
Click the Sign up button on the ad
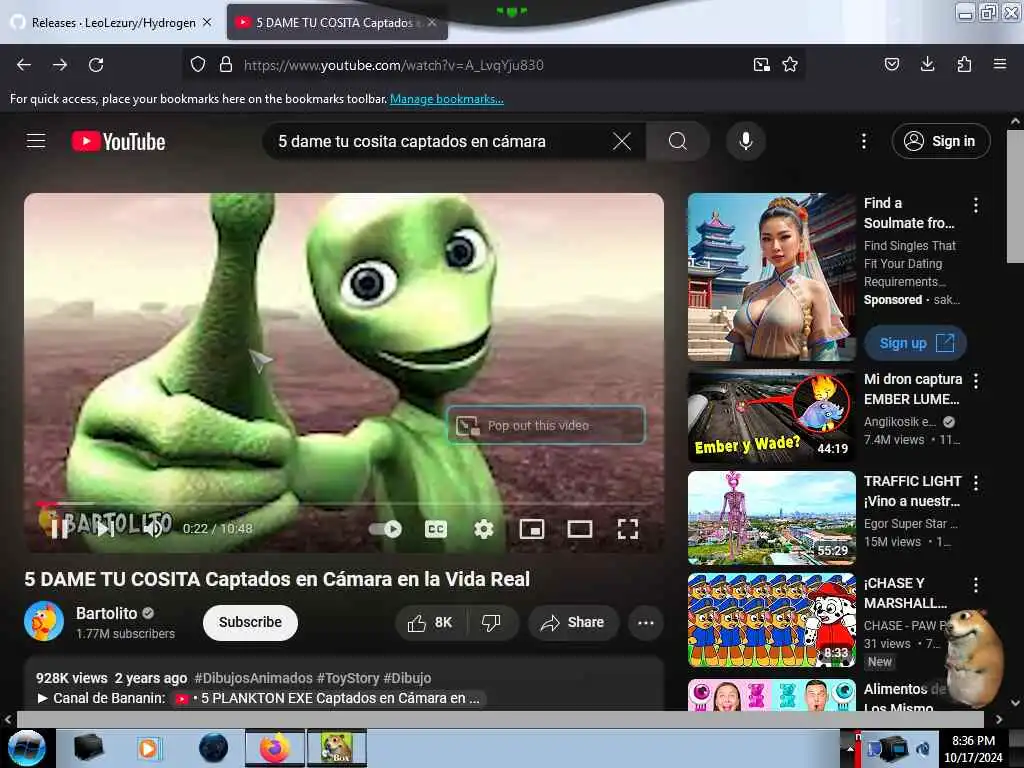tap(916, 343)
